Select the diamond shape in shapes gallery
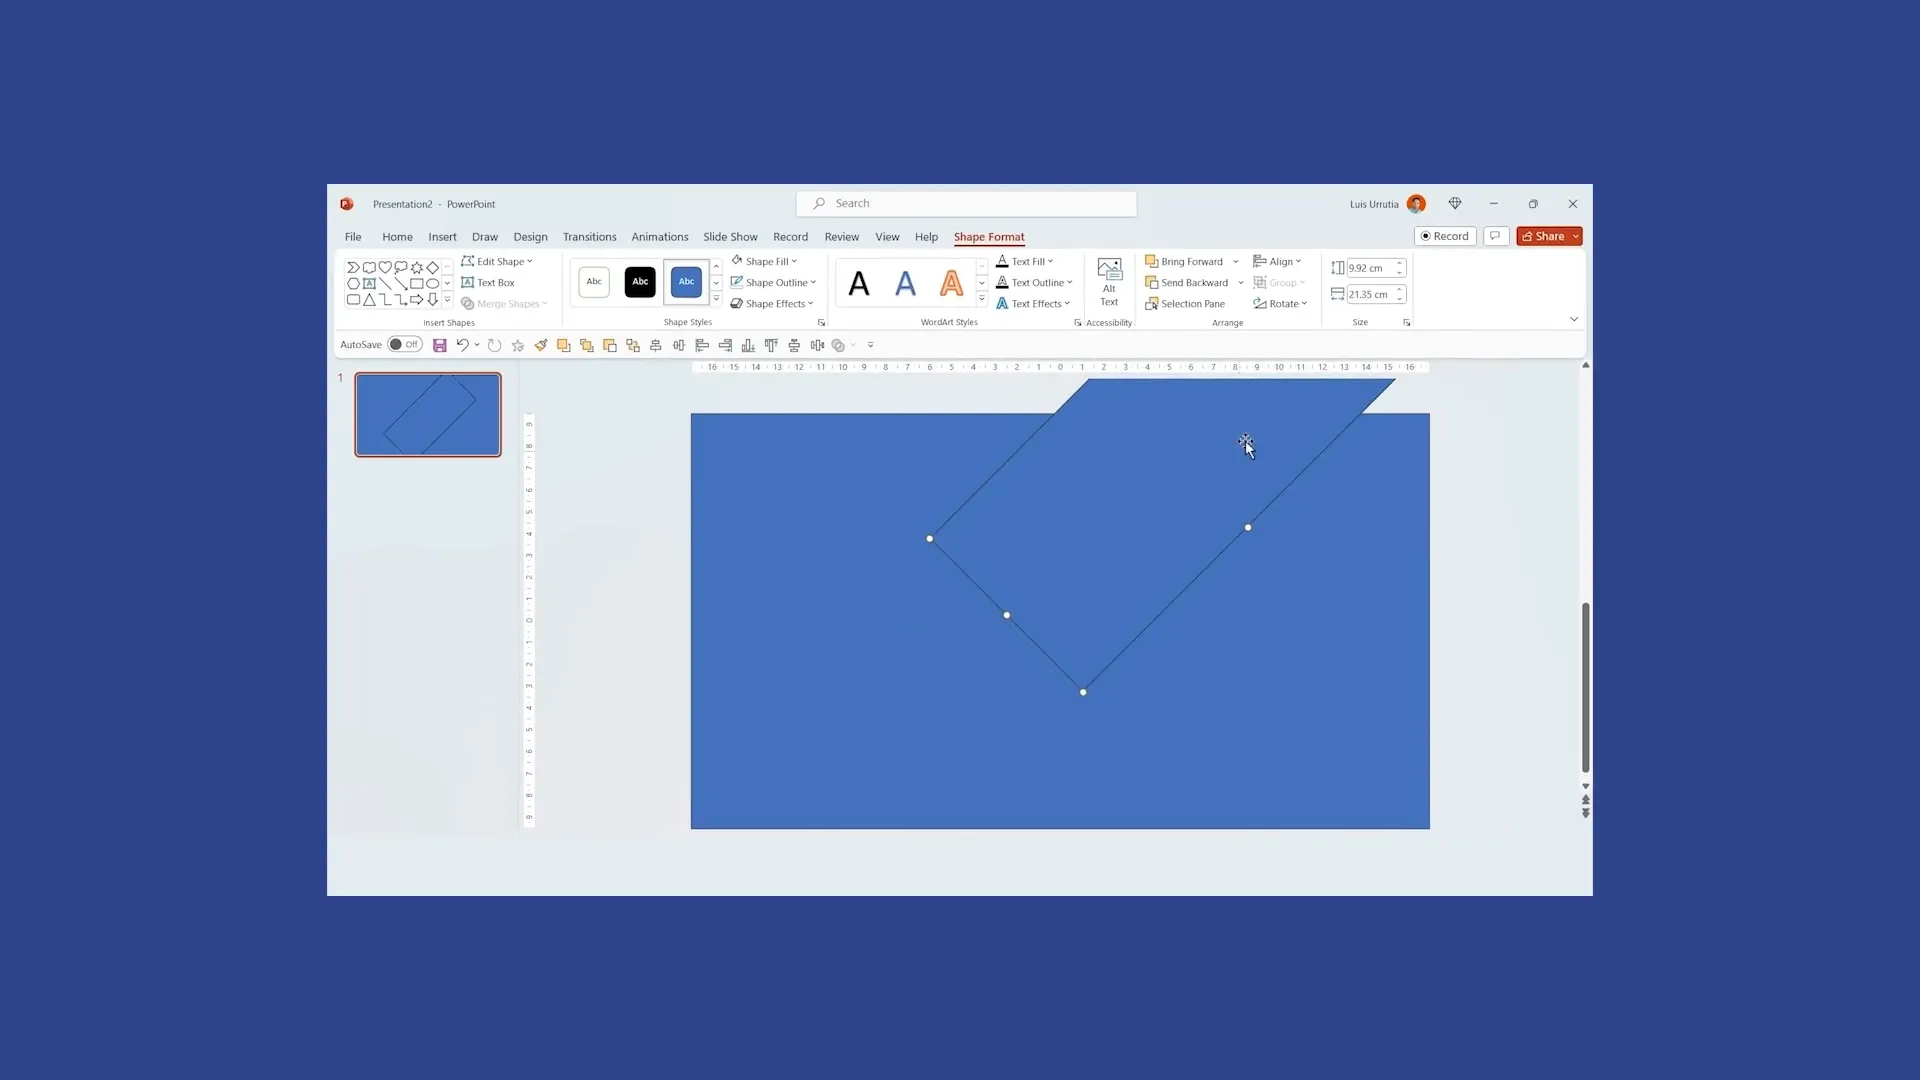This screenshot has width=1920, height=1080. click(x=433, y=267)
